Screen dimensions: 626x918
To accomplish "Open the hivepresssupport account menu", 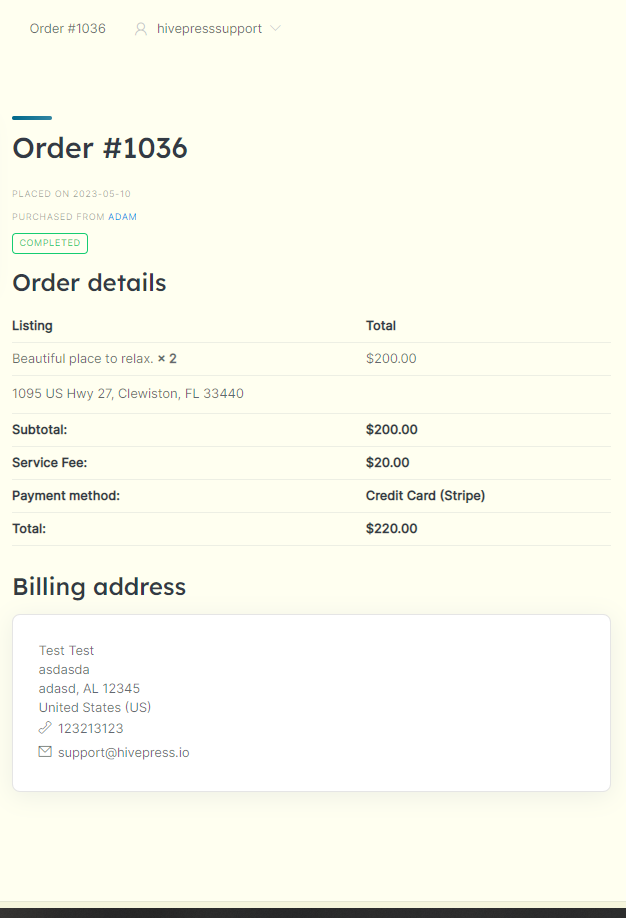I will (x=208, y=29).
